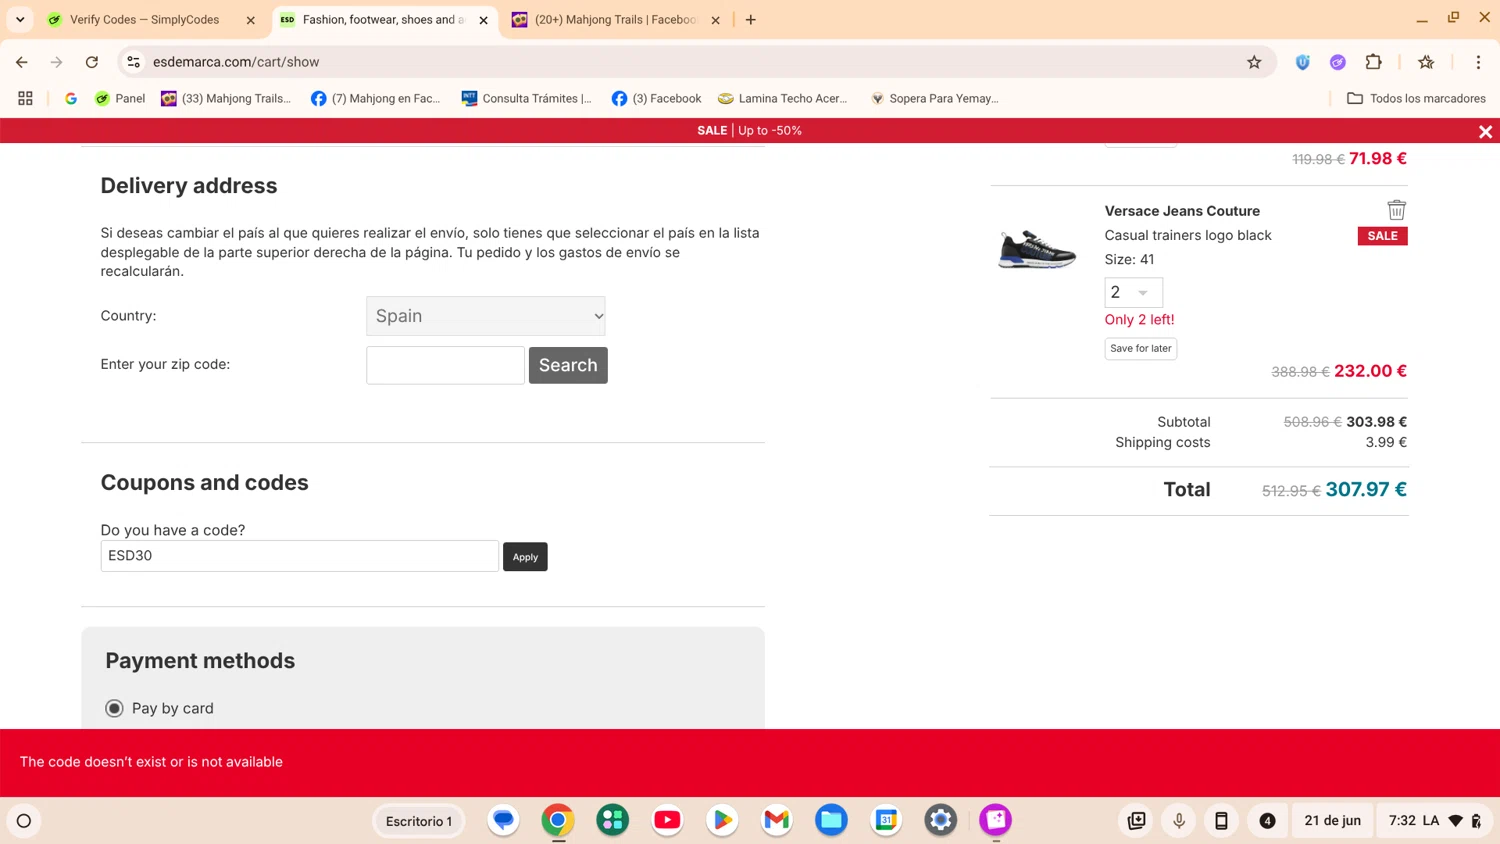Screen dimensions: 1500x844
Task: Open the pink screenshot app on shelf
Action: coord(995,820)
